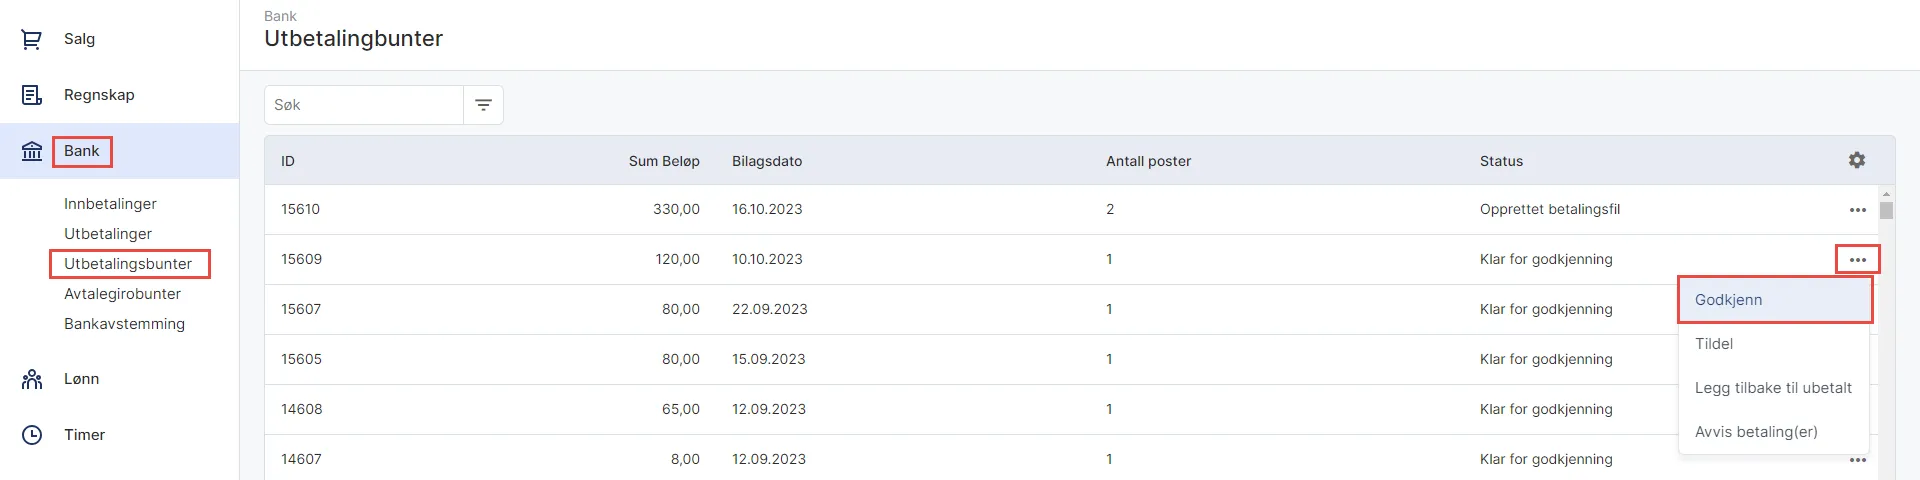Open the filter icon beside search

click(483, 105)
